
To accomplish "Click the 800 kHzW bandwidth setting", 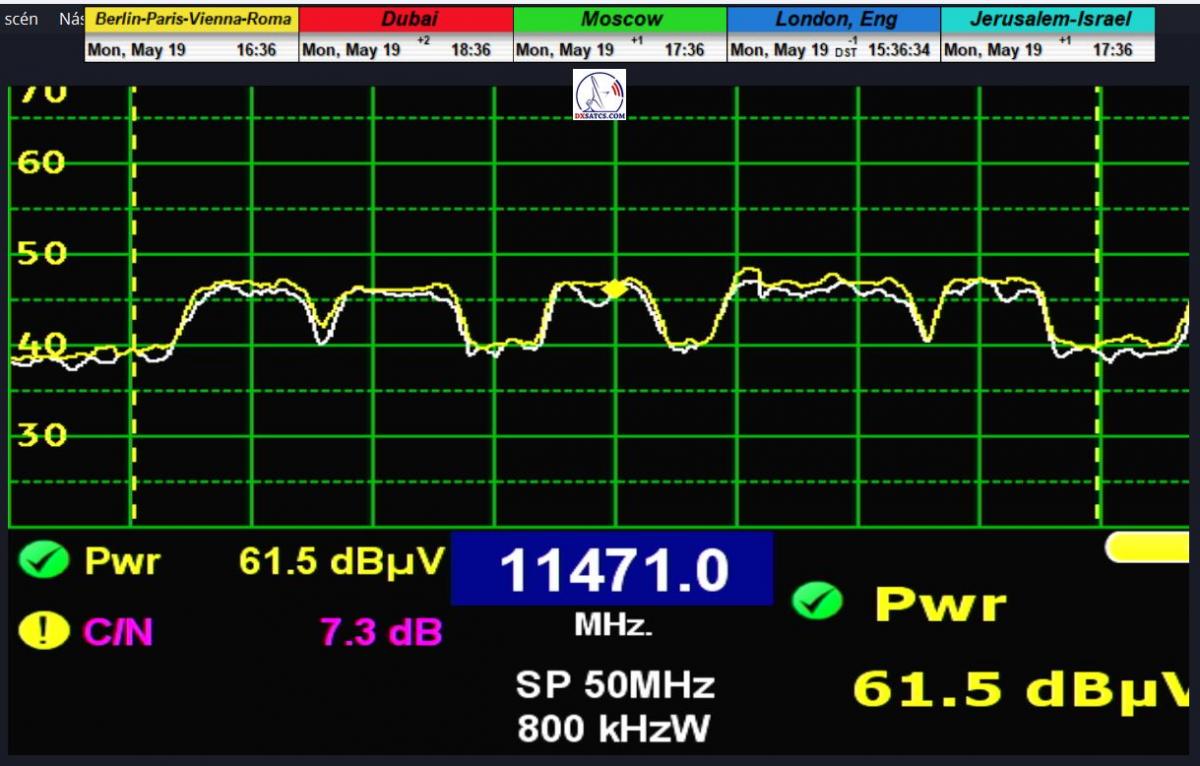I will tap(615, 729).
